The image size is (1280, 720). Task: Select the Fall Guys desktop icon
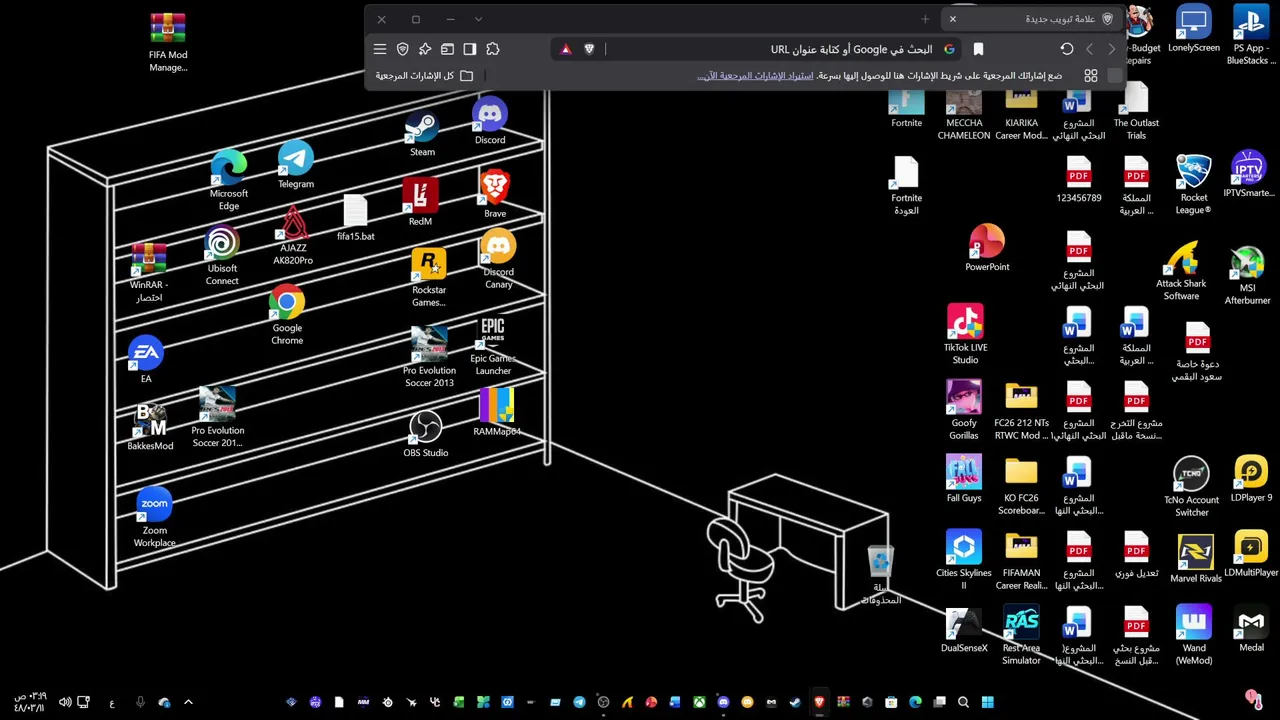click(964, 479)
